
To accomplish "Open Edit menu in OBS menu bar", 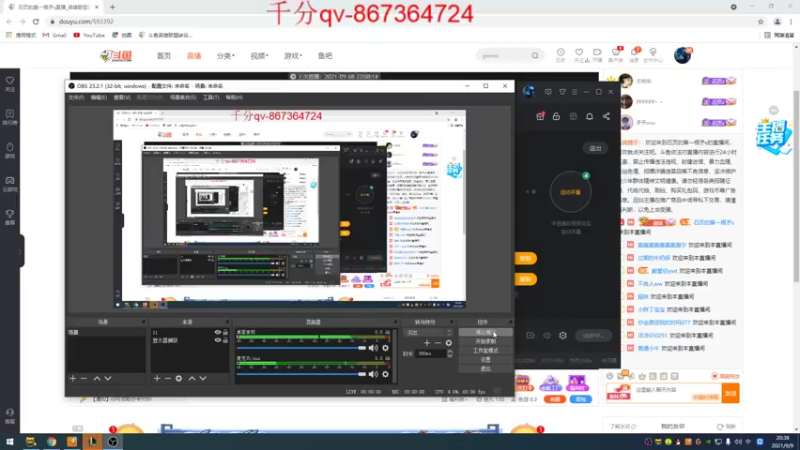I will (98, 97).
